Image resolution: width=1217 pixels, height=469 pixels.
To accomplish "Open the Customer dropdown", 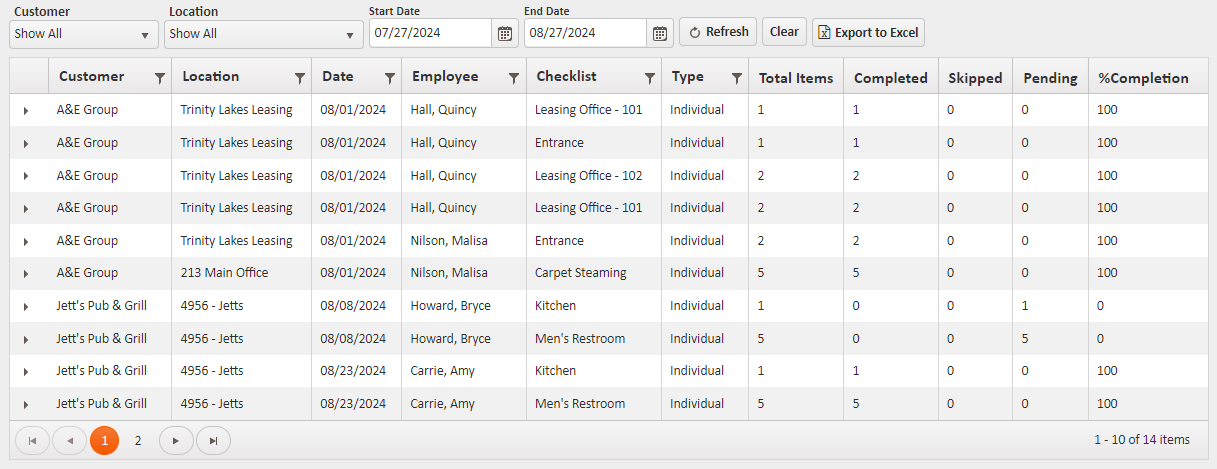I will [x=84, y=34].
